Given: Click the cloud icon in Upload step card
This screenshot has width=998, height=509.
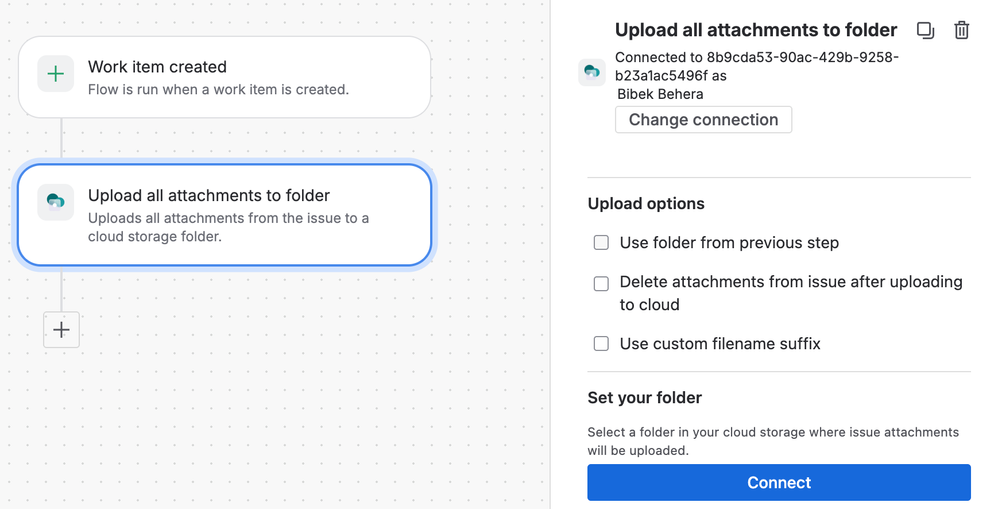Looking at the screenshot, I should pyautogui.click(x=55, y=202).
